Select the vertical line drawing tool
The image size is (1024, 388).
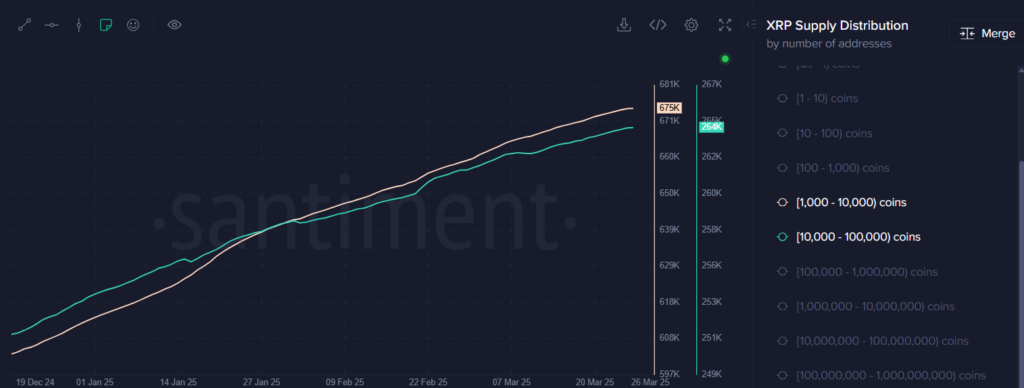pyautogui.click(x=78, y=25)
